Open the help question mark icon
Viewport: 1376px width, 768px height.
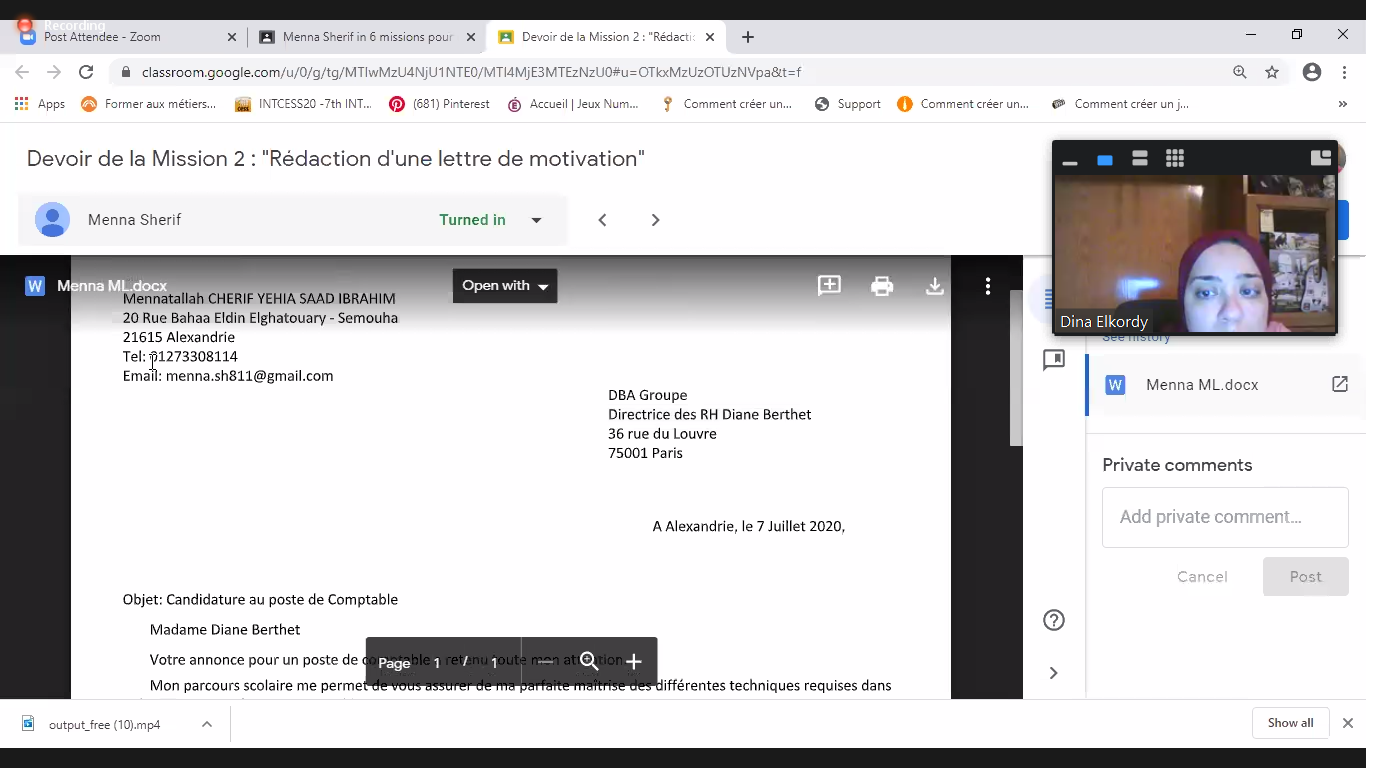pyautogui.click(x=1053, y=620)
